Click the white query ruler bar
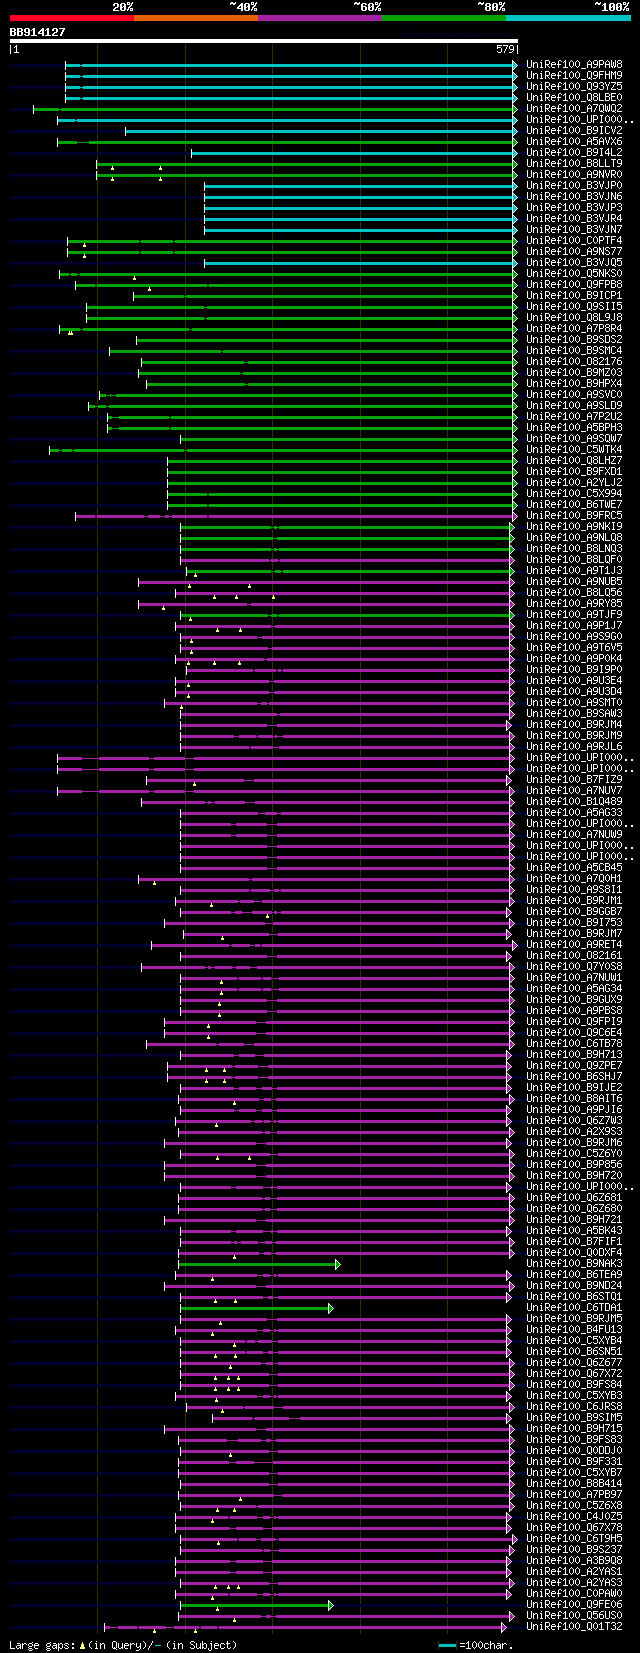The width and height of the screenshot is (640, 1653). [x=264, y=41]
